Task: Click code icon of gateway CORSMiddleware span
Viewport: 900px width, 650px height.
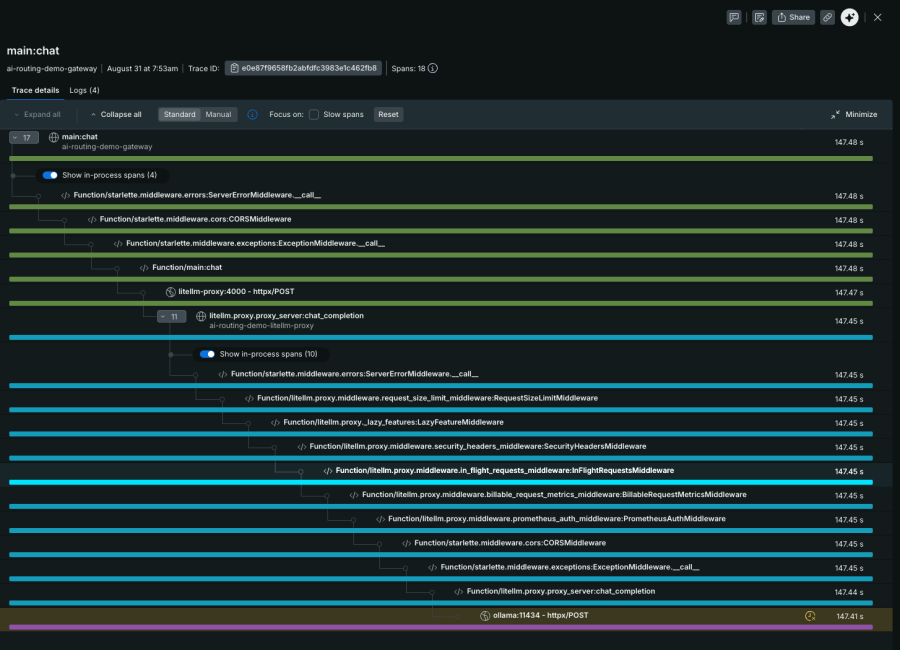Action: coord(92,219)
